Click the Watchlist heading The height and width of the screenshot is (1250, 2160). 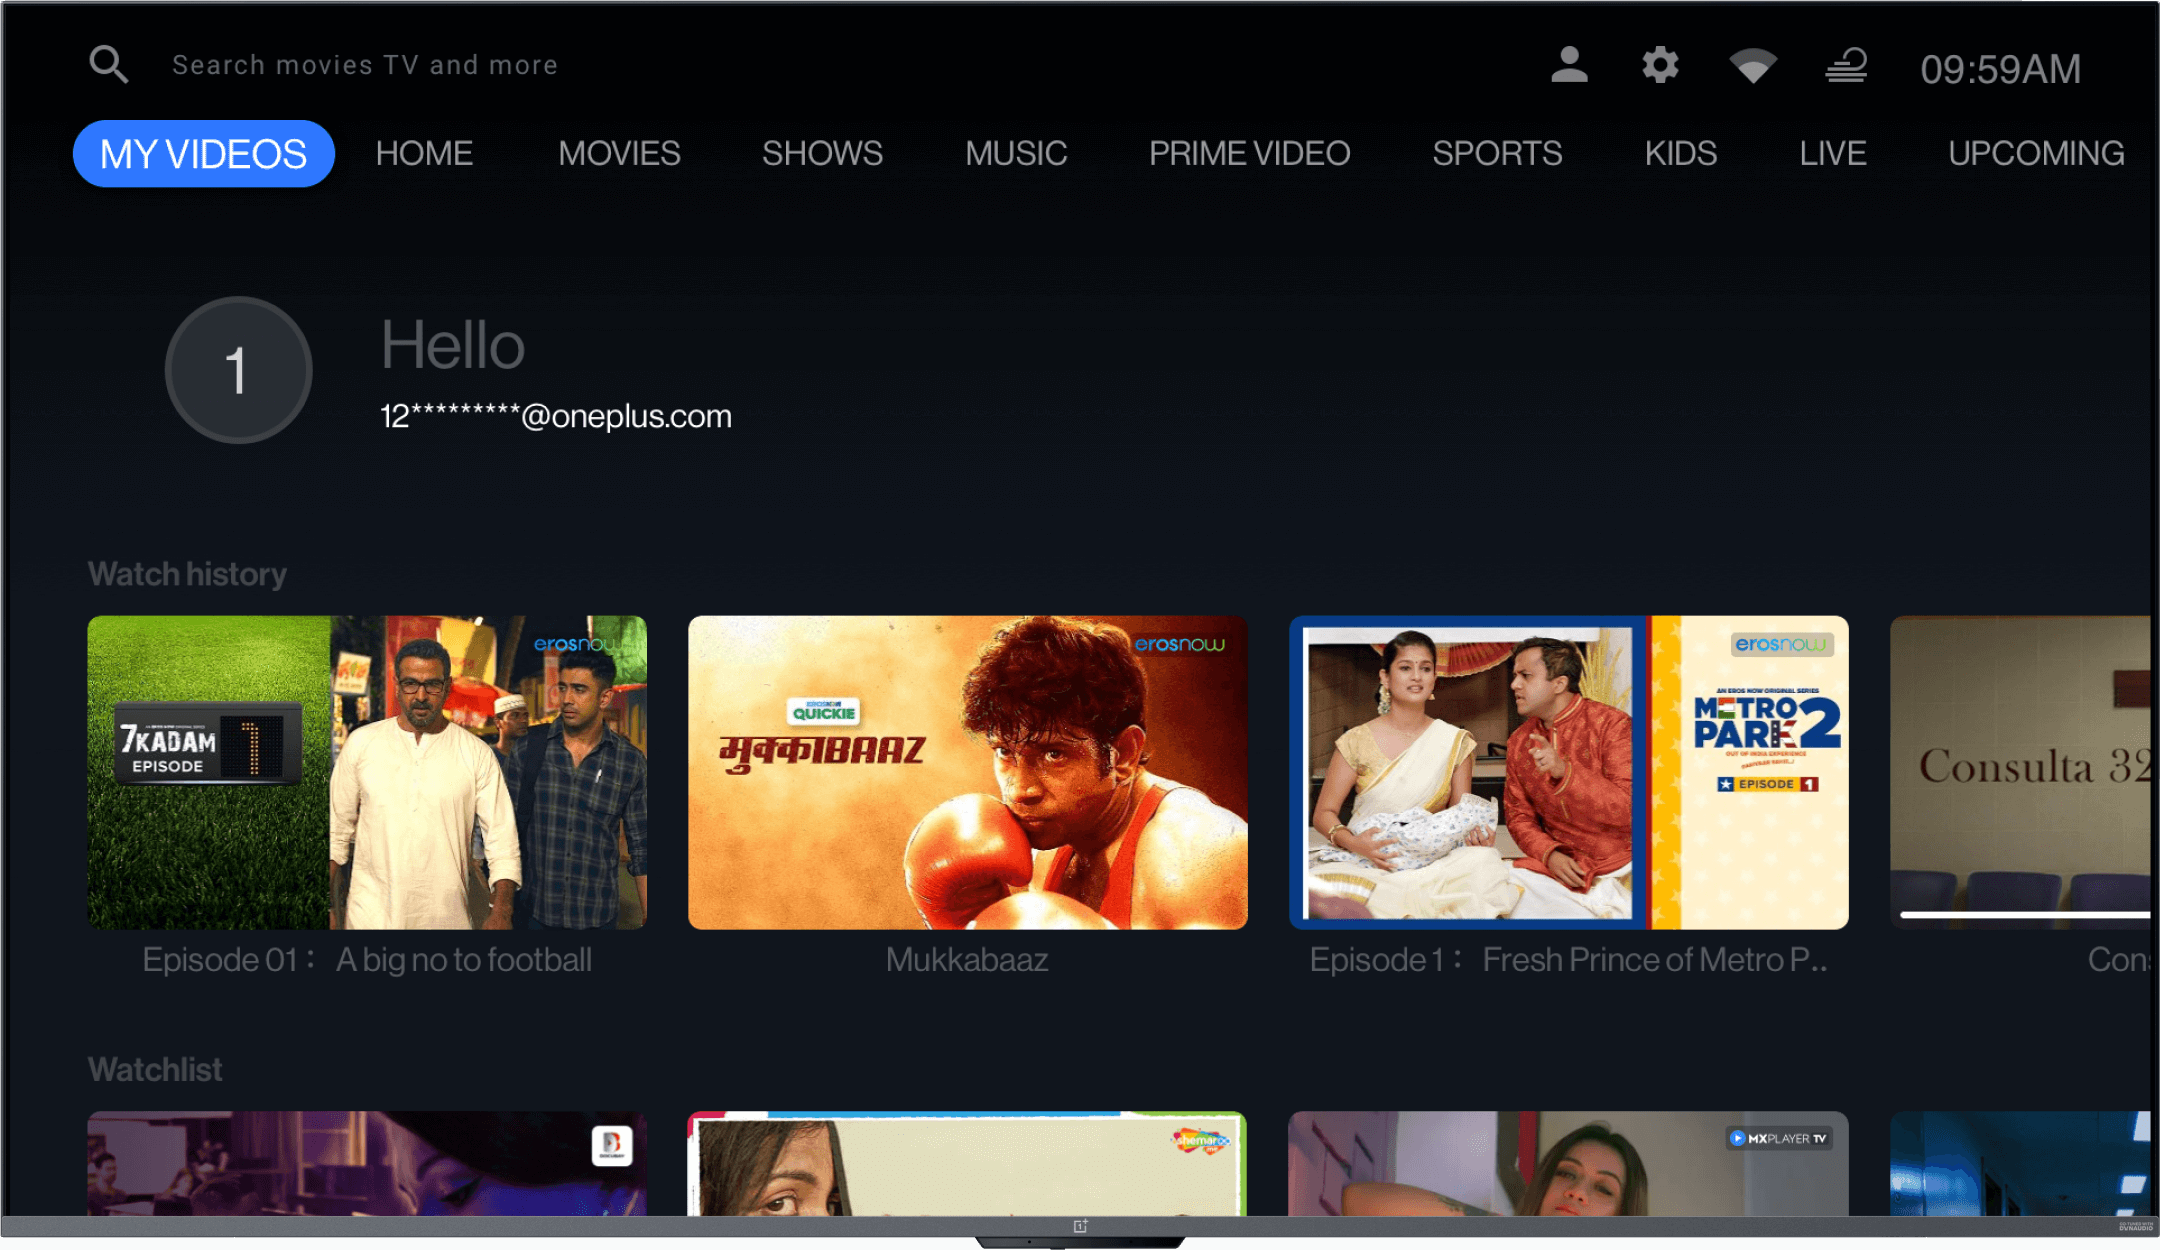pos(155,1069)
